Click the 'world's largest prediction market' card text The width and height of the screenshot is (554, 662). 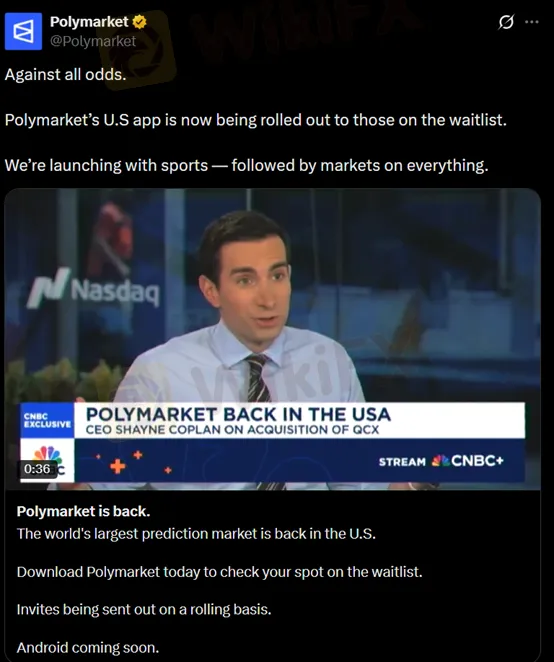click(196, 534)
